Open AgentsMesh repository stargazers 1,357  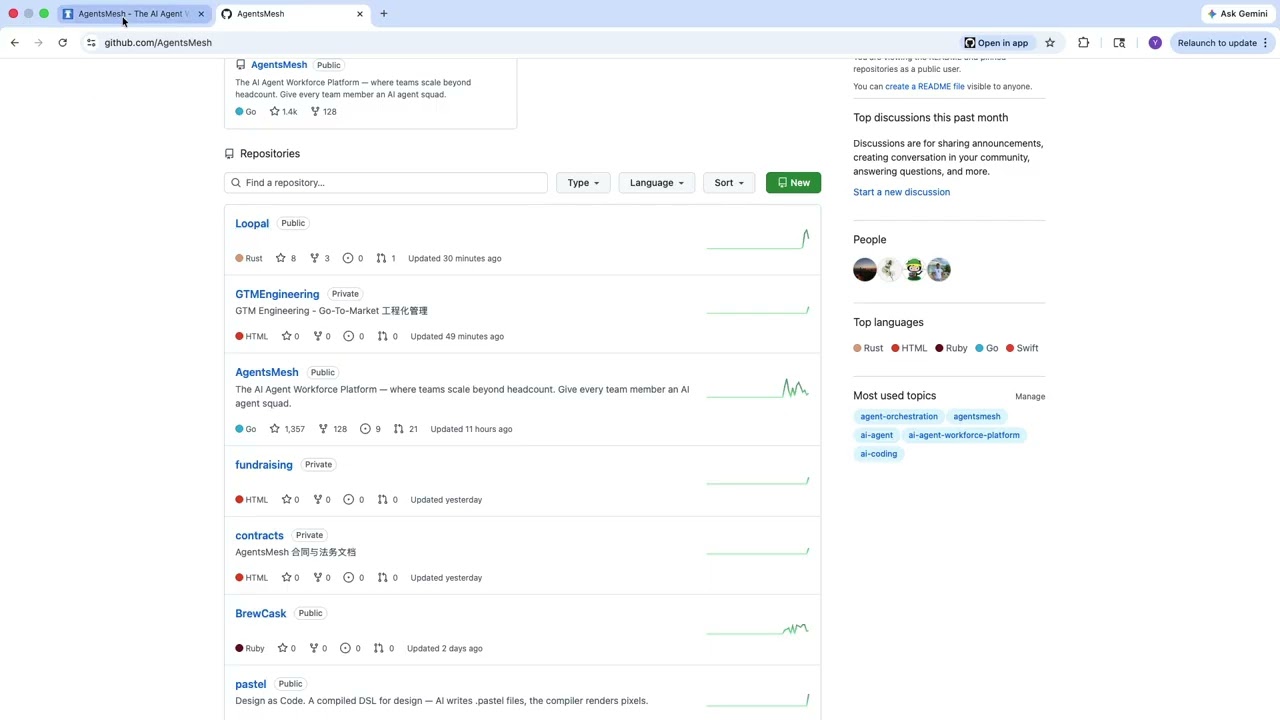point(287,429)
